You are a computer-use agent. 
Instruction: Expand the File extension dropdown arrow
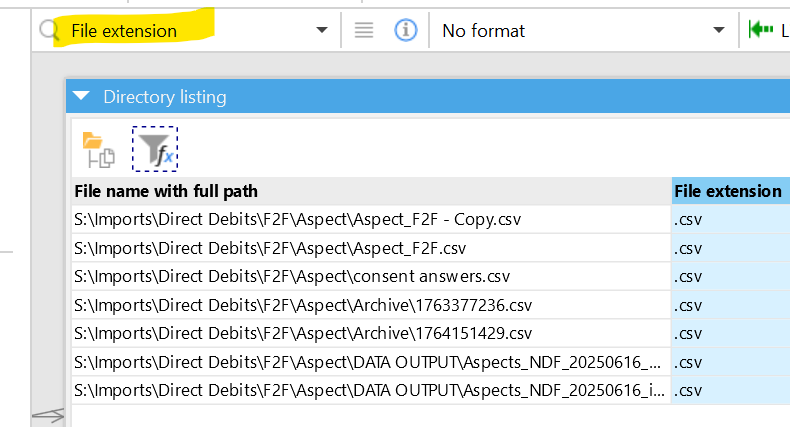(321, 31)
